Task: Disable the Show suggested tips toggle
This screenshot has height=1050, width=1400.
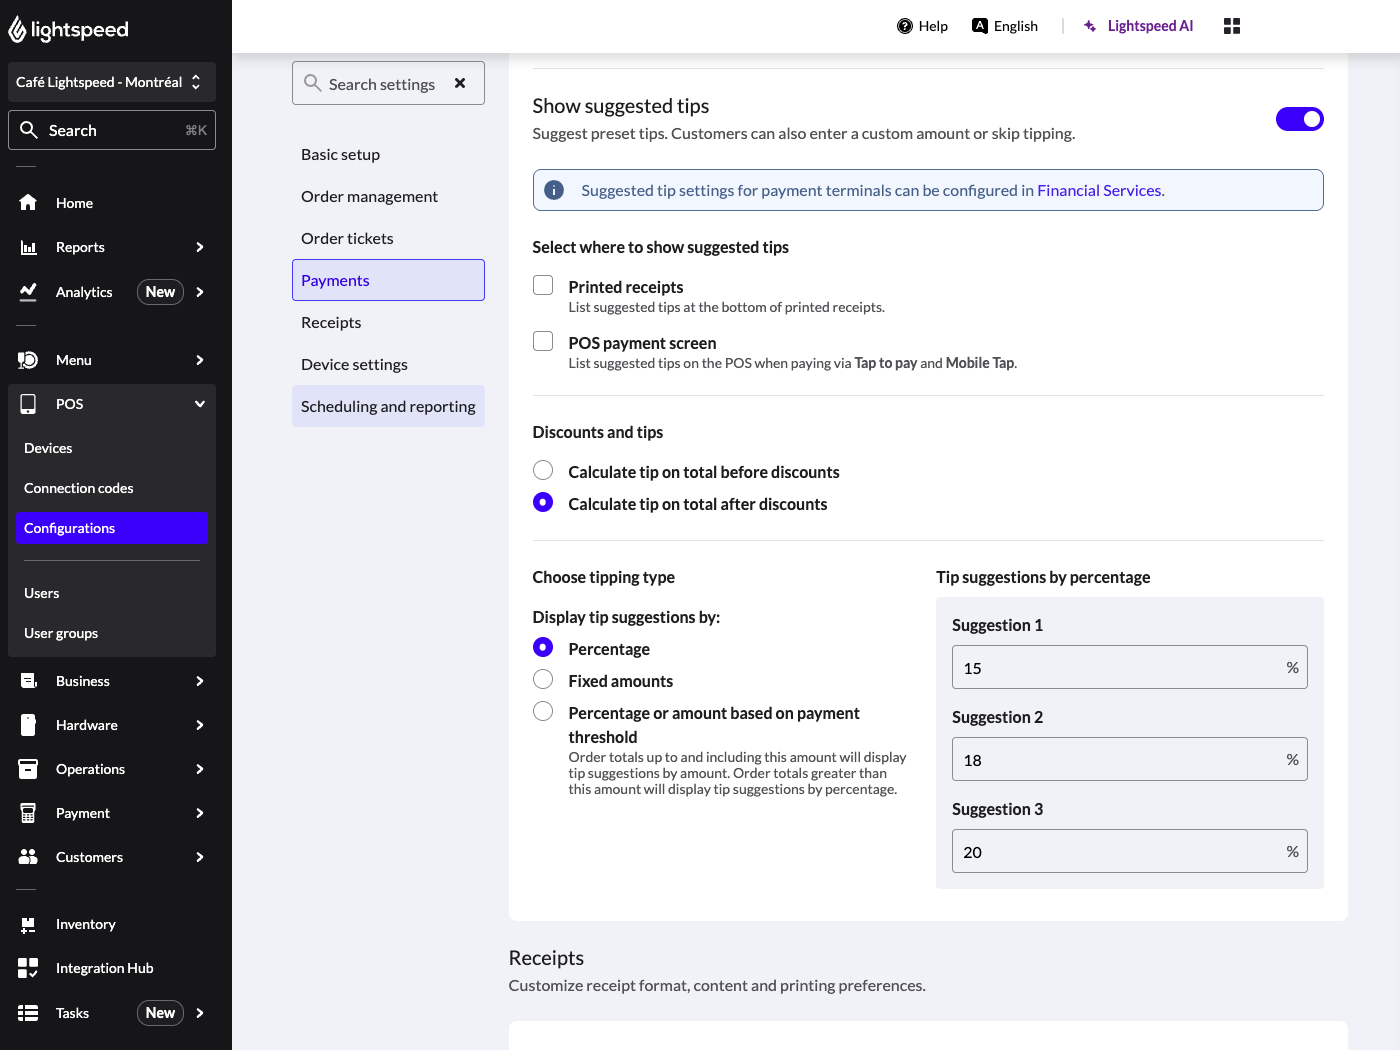Action: coord(1299,119)
